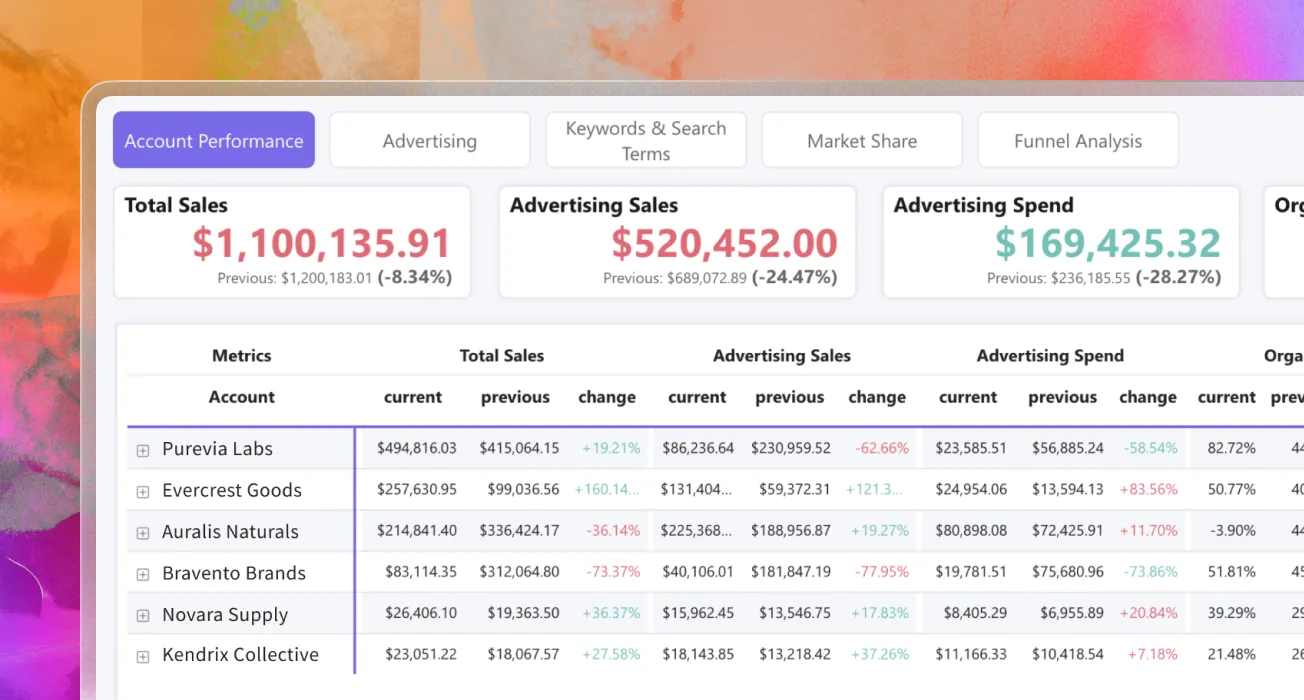Click the Total Sales column group header

(x=502, y=356)
